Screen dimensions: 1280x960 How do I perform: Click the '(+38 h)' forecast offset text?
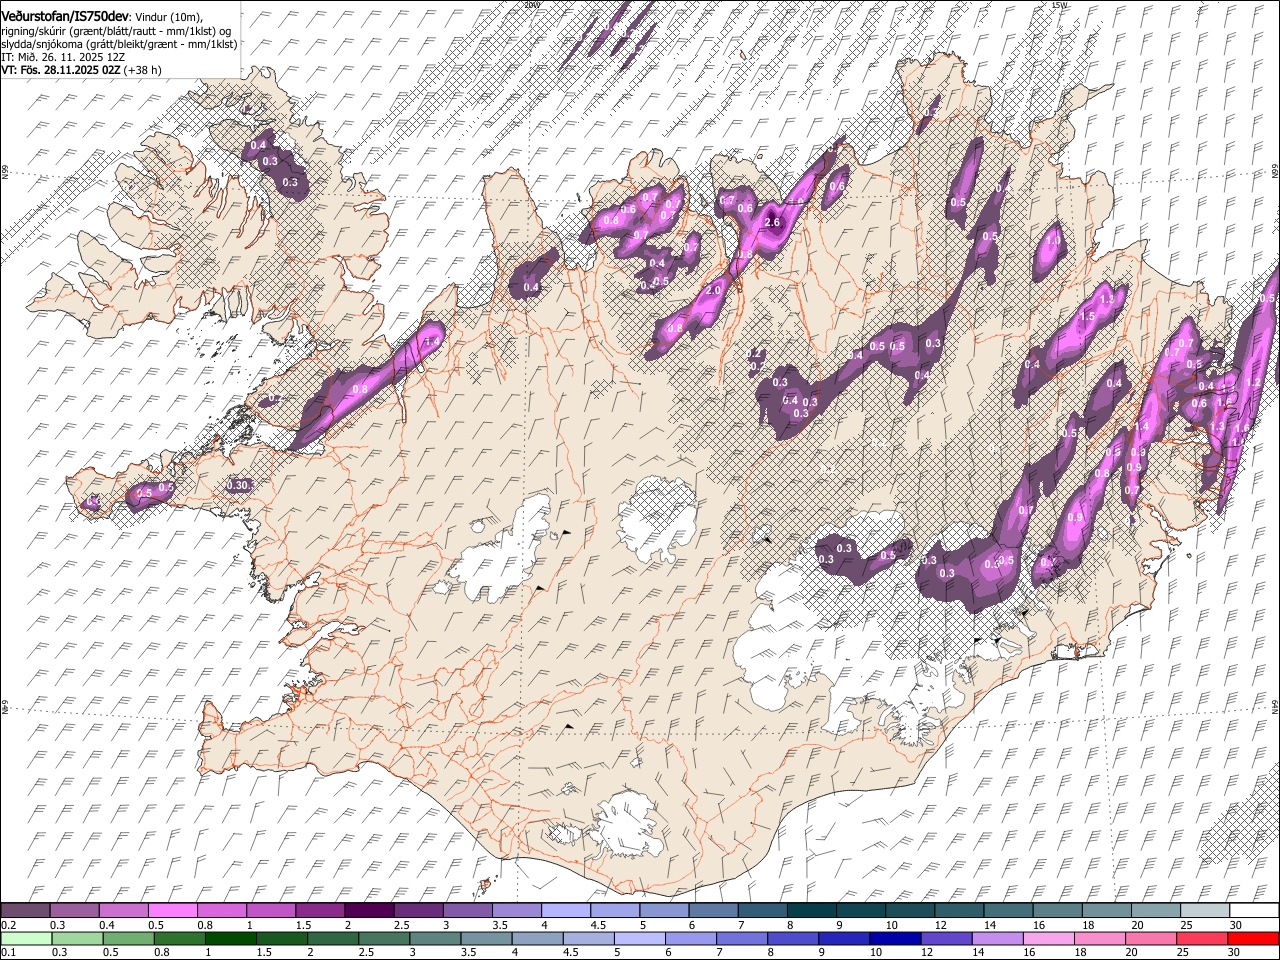click(143, 70)
